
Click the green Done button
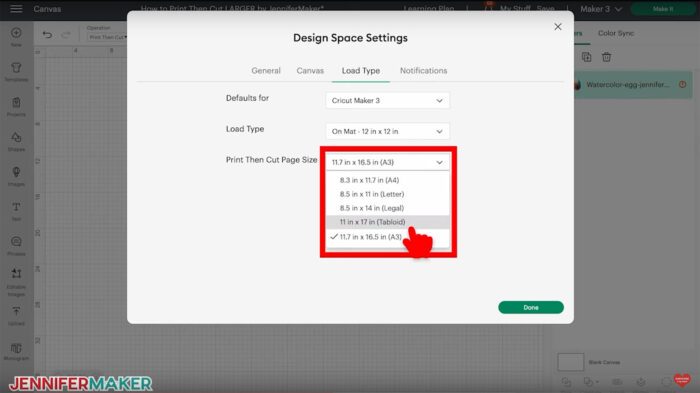[x=531, y=307]
